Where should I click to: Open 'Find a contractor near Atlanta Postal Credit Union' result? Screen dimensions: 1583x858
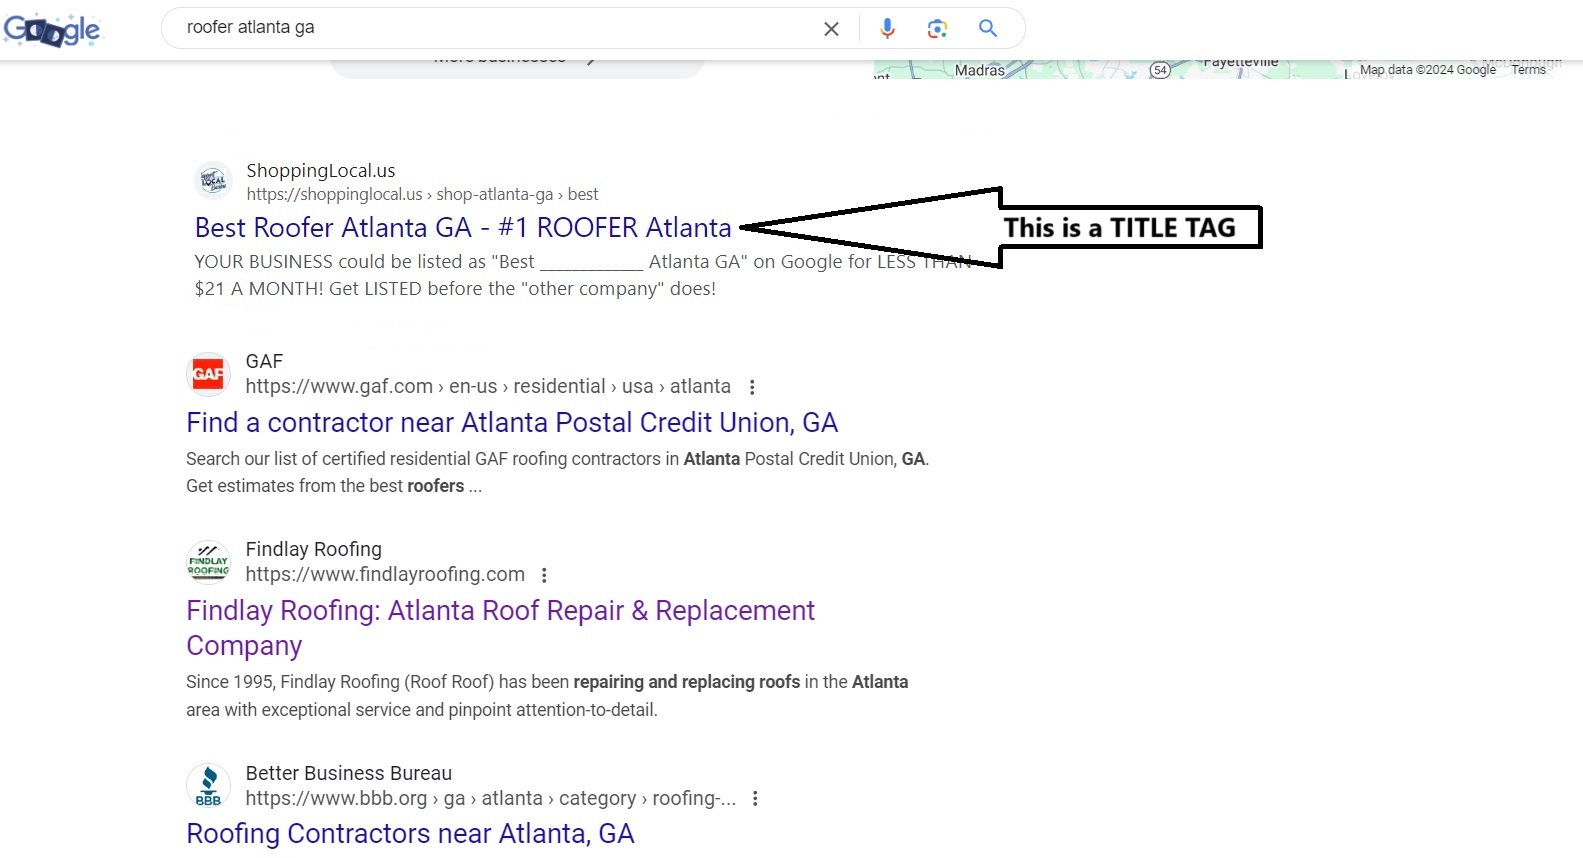coord(511,423)
